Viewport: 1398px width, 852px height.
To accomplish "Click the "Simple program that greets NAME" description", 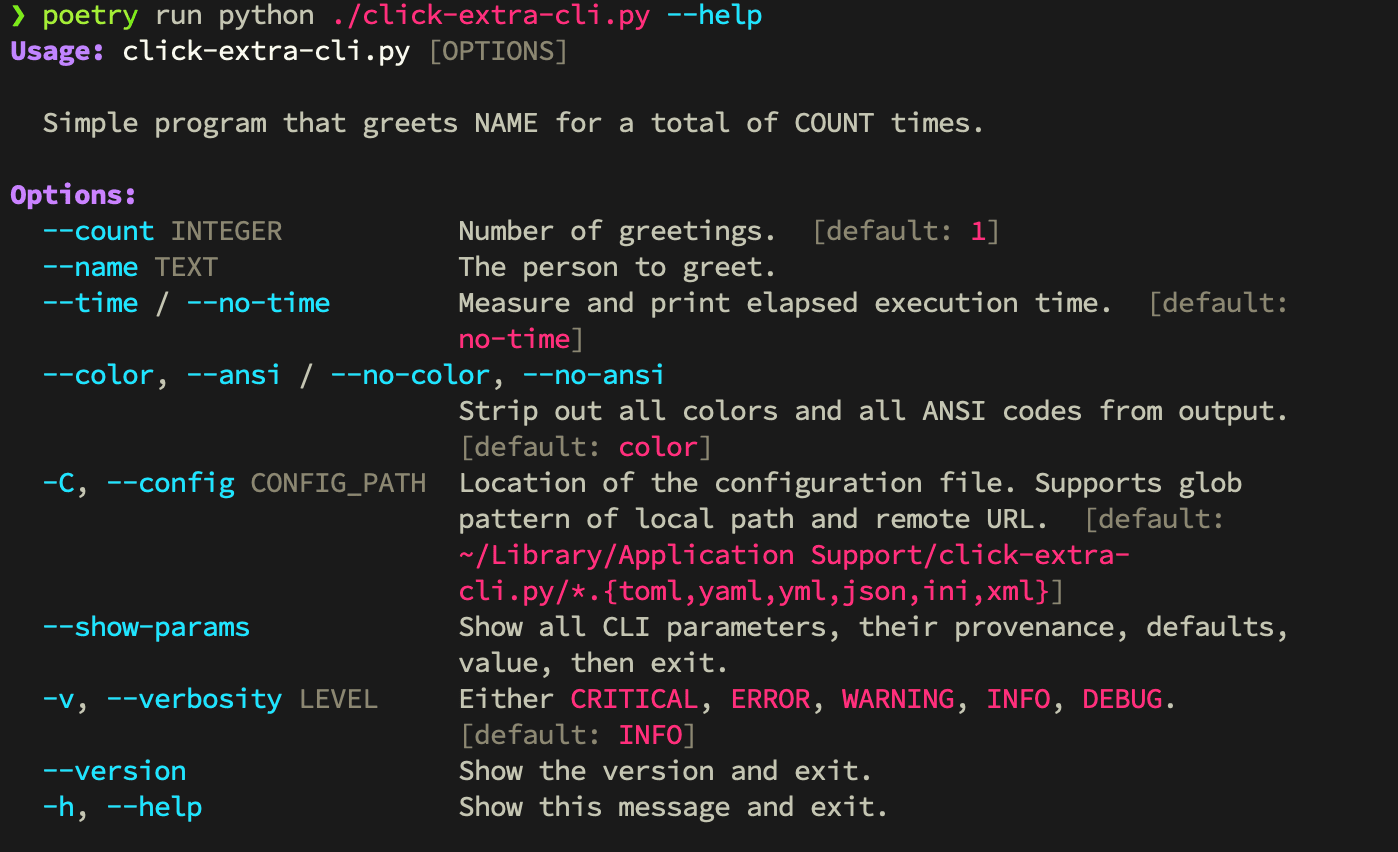I will coord(290,123).
